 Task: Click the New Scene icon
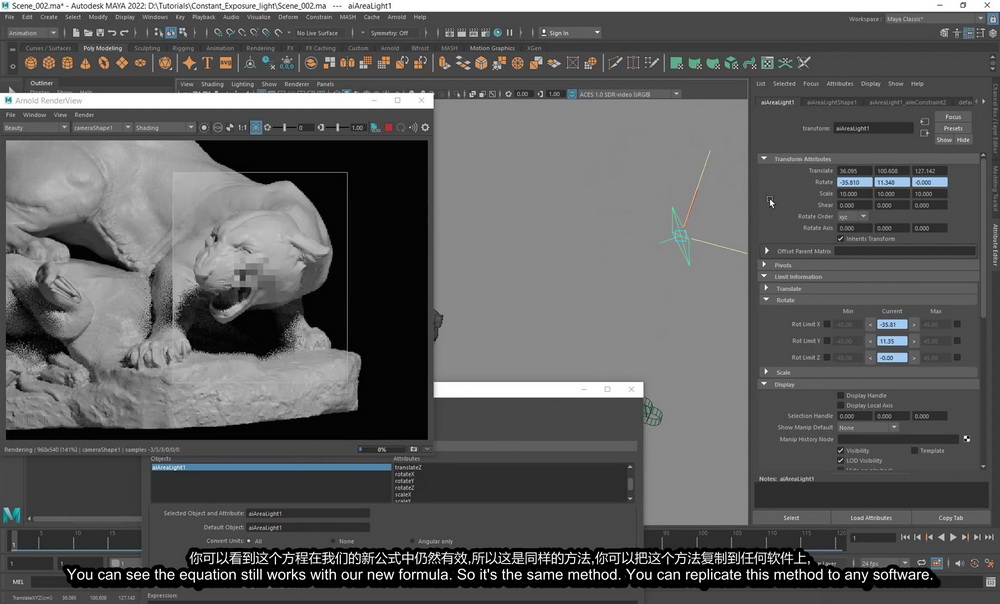[x=76, y=33]
